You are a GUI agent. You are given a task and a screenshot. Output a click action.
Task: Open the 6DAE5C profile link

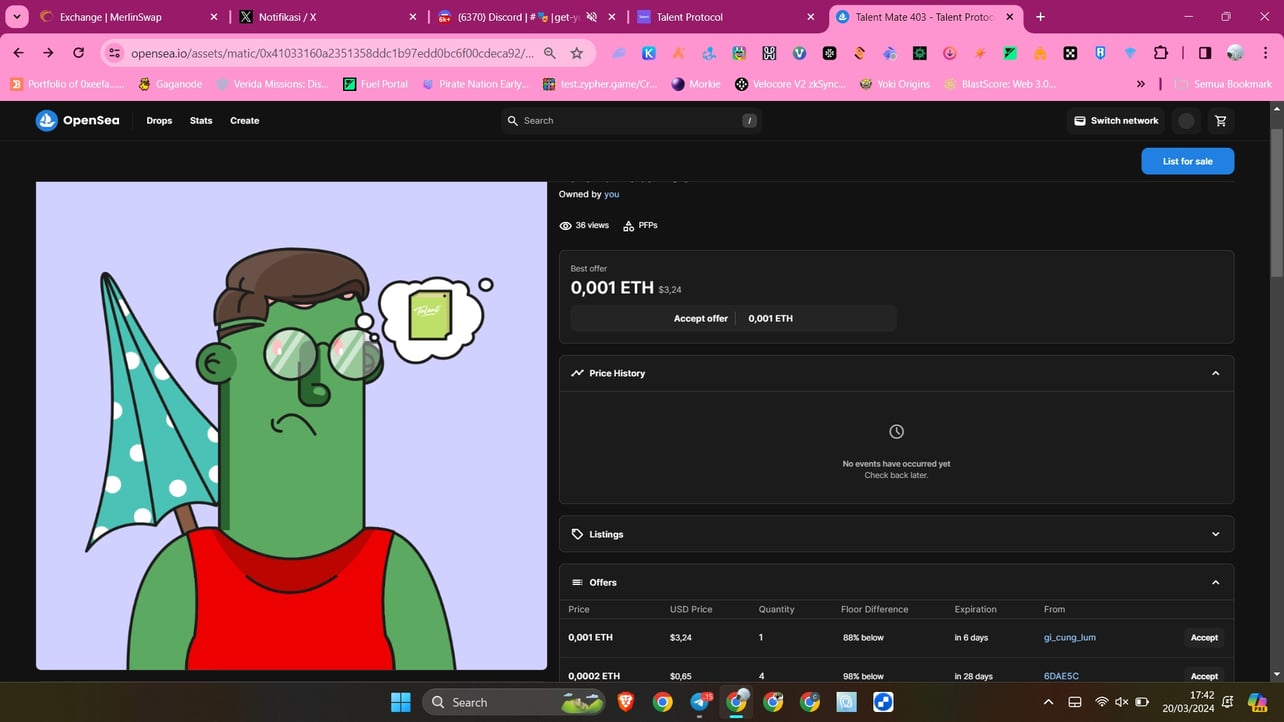(x=1061, y=676)
